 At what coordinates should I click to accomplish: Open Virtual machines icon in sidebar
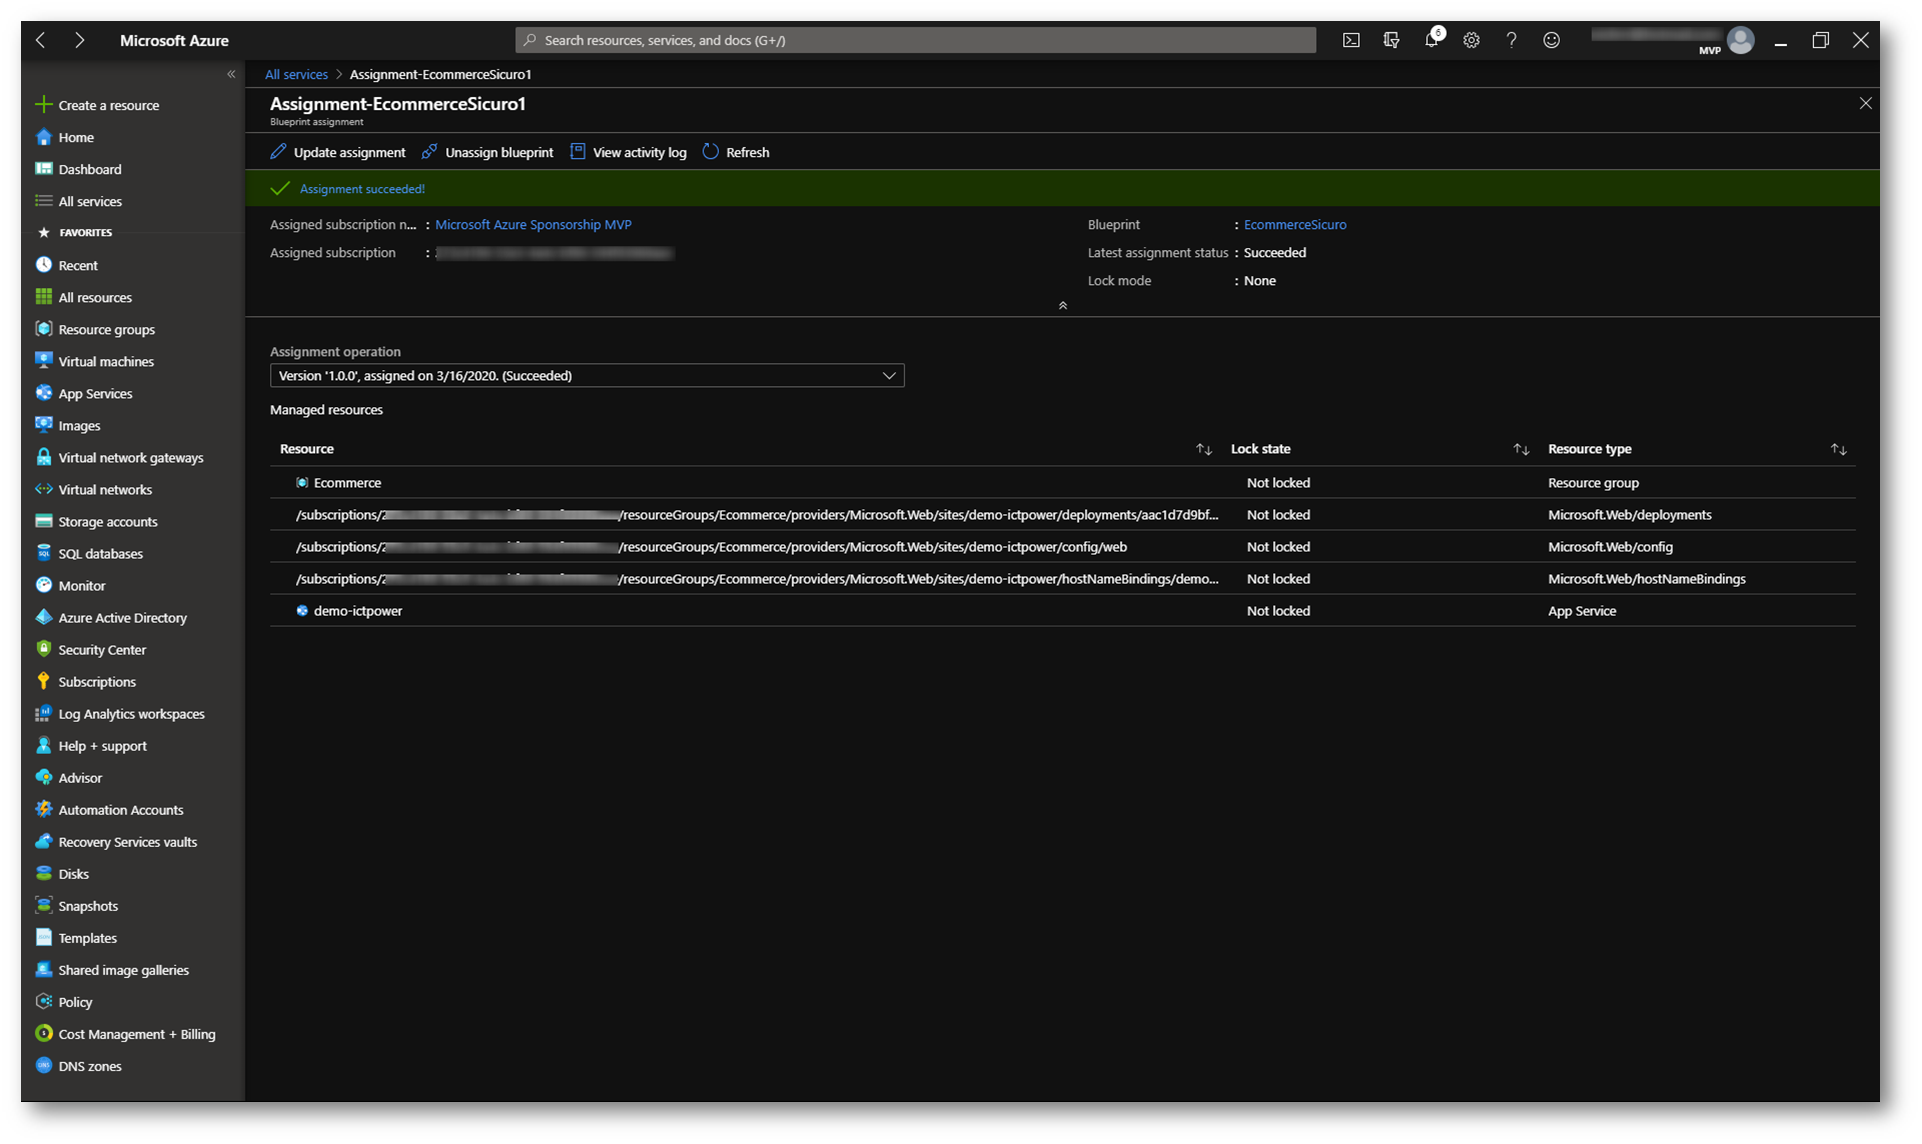click(x=44, y=361)
